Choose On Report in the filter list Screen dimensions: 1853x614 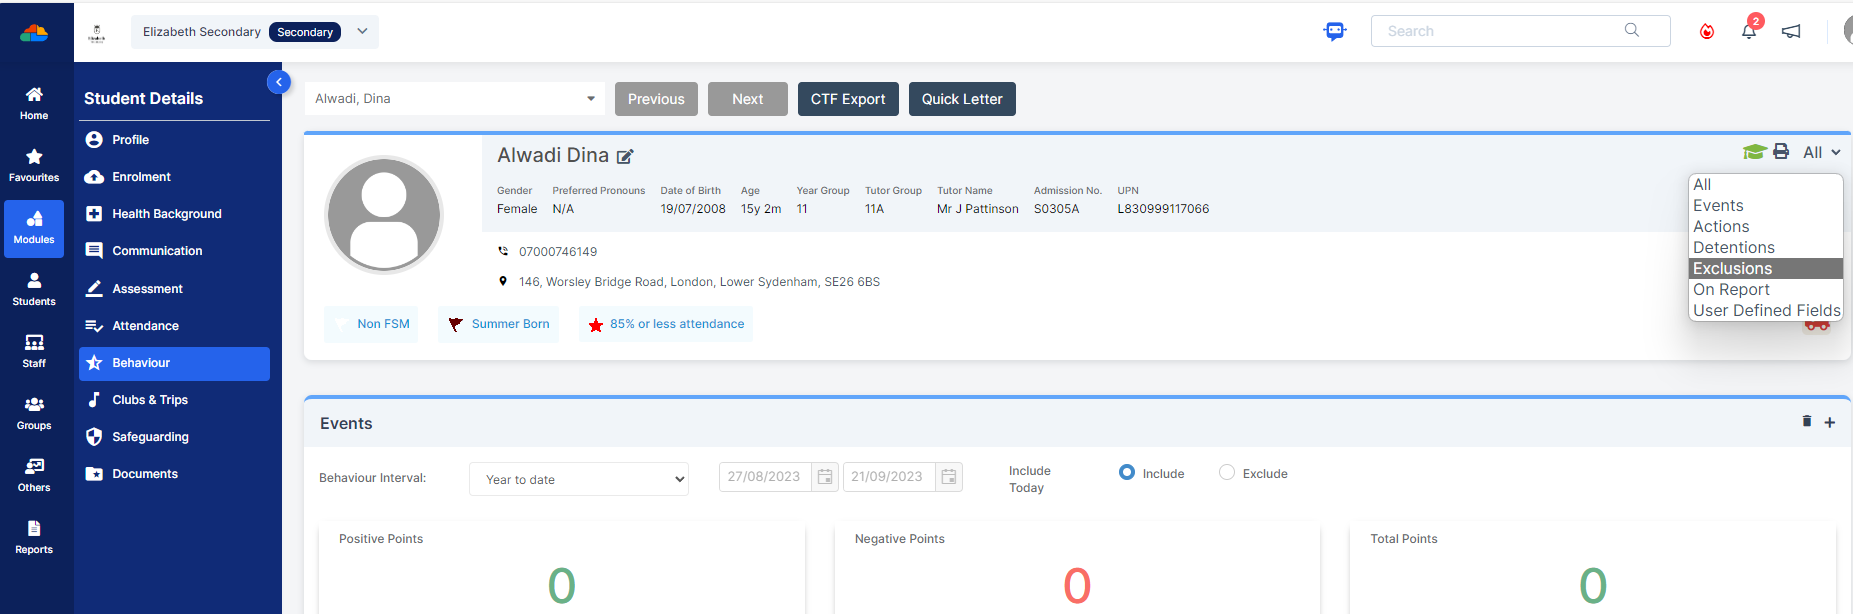1766,289
